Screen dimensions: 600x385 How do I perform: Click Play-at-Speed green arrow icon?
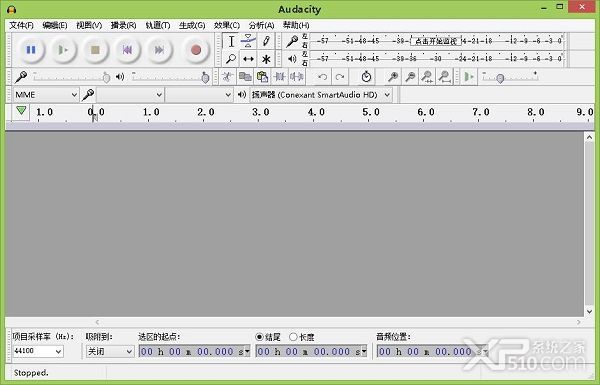[x=469, y=77]
